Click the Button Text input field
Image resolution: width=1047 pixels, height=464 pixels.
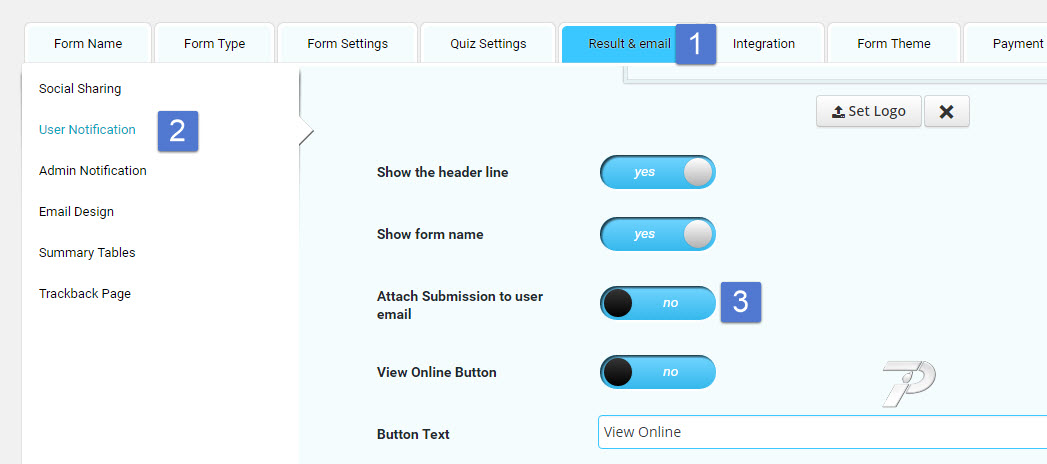coord(820,433)
